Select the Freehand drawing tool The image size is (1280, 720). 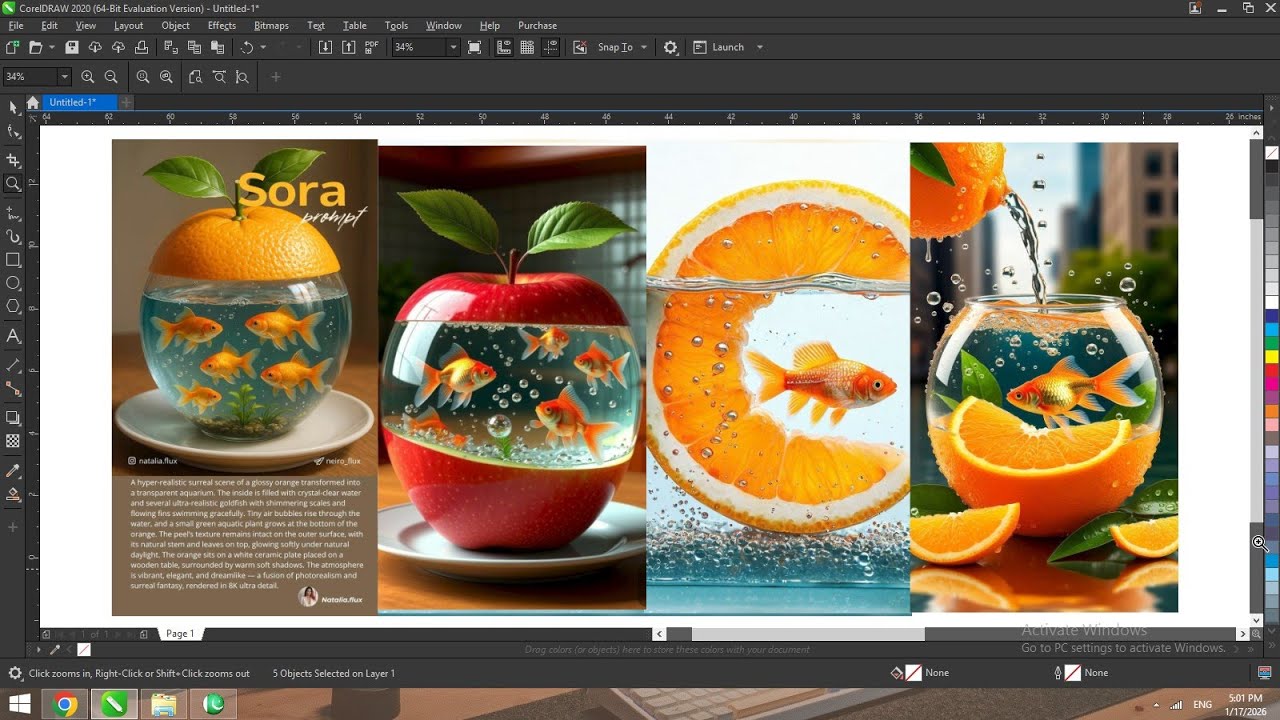[x=13, y=213]
